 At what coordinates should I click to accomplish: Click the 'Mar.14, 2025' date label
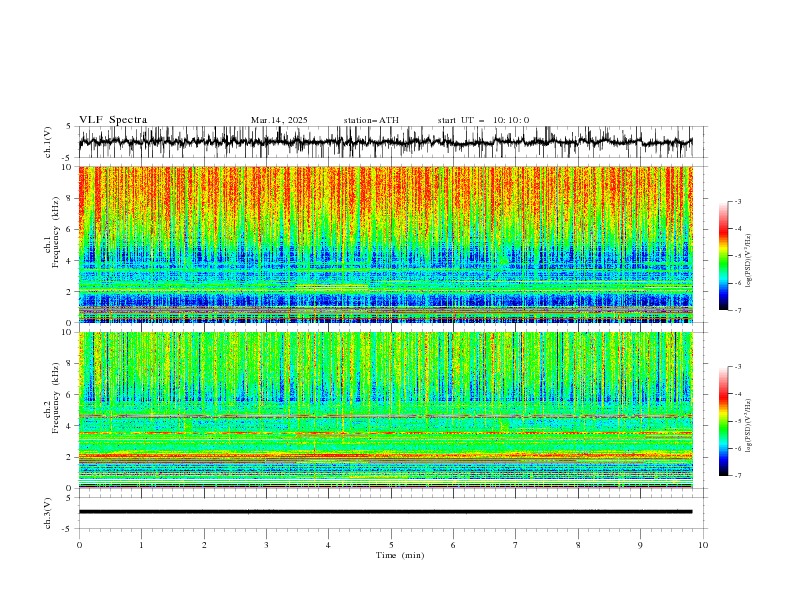point(279,120)
